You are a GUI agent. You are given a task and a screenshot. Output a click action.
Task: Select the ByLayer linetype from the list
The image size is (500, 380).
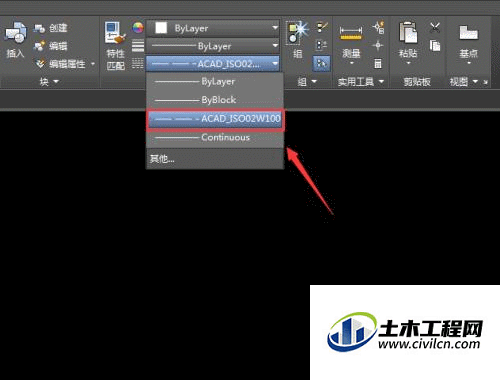point(215,82)
